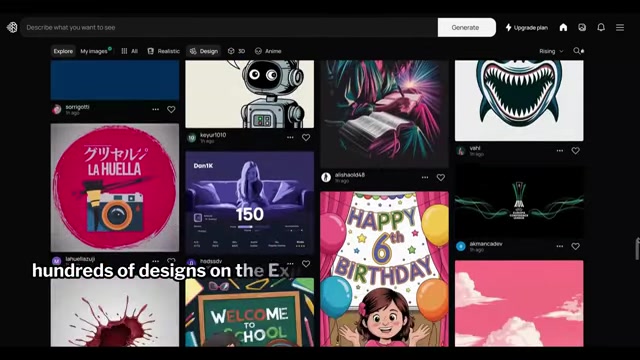Open the notifications bell
640x360 pixels.
coord(601,27)
